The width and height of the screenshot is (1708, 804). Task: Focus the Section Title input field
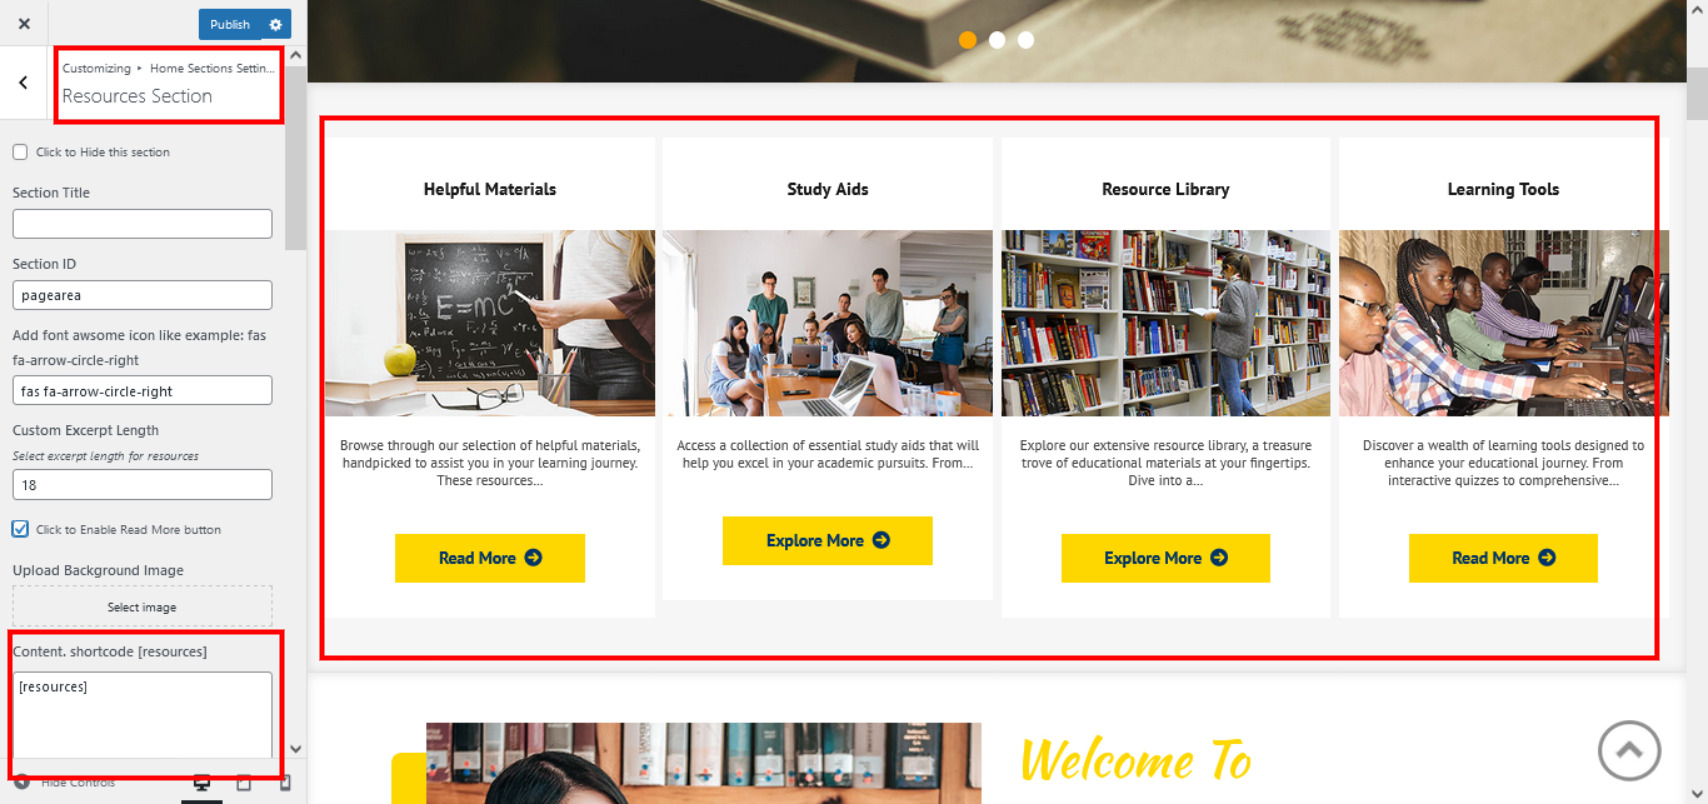point(142,224)
